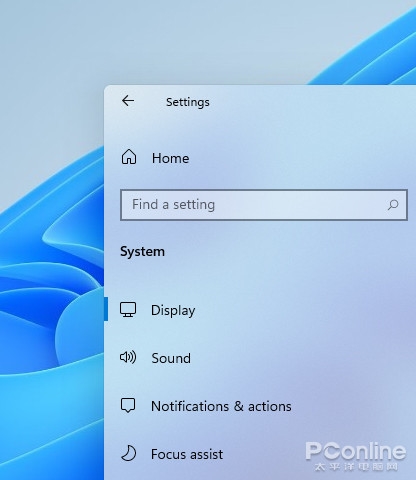Click the Focus assist moon icon
Screen dimensions: 416x480
[128, 453]
